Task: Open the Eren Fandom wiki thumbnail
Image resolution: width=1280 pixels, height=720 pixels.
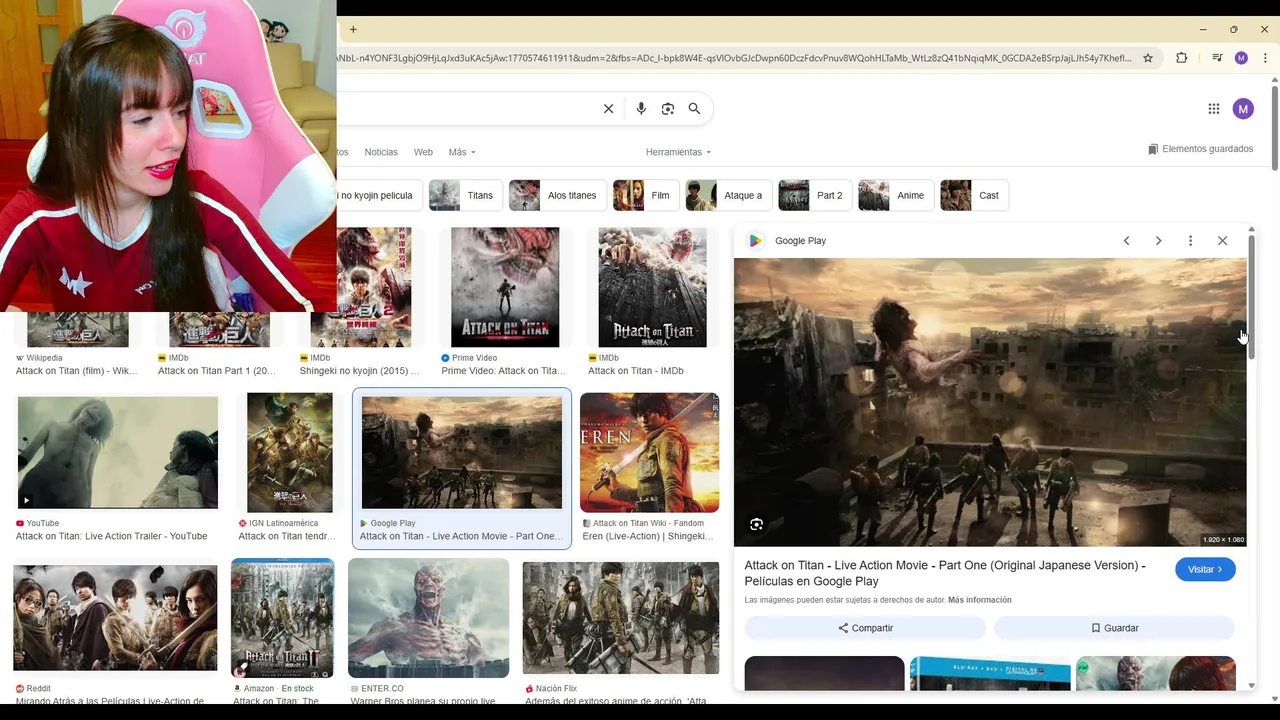Action: click(649, 453)
